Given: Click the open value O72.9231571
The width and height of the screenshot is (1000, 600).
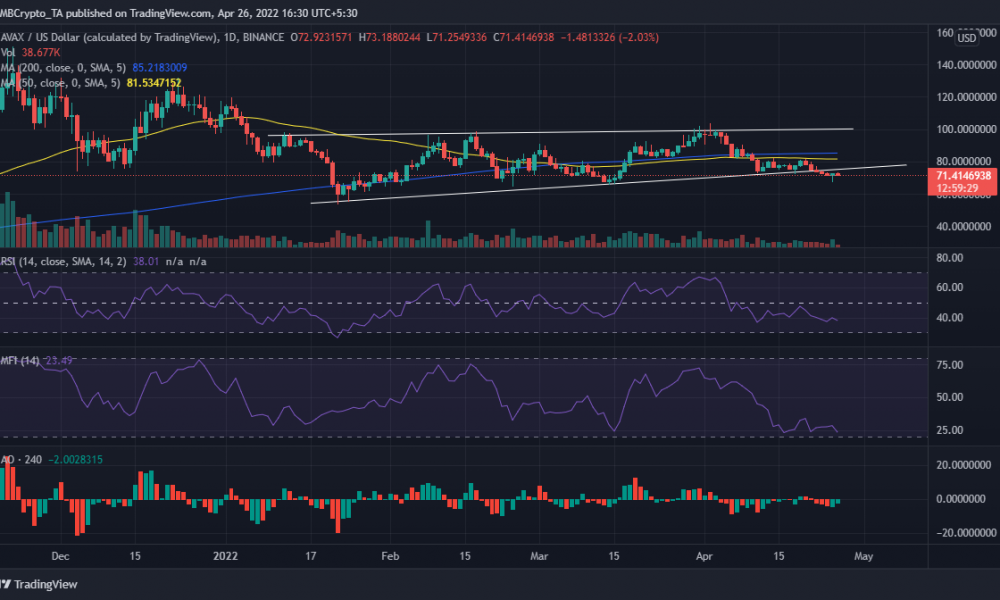Looking at the screenshot, I should (x=321, y=38).
